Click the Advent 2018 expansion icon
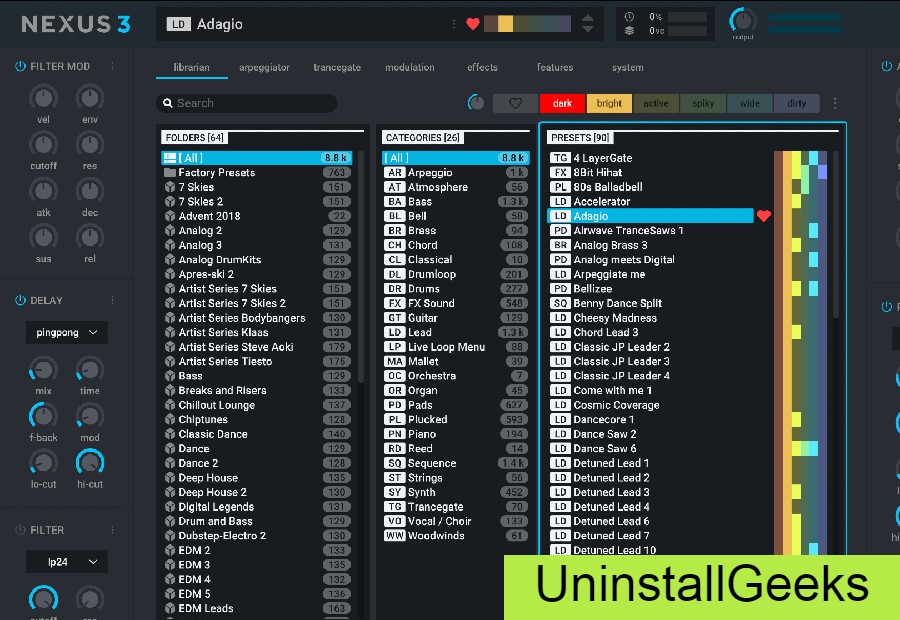The width and height of the screenshot is (900, 620). point(170,216)
